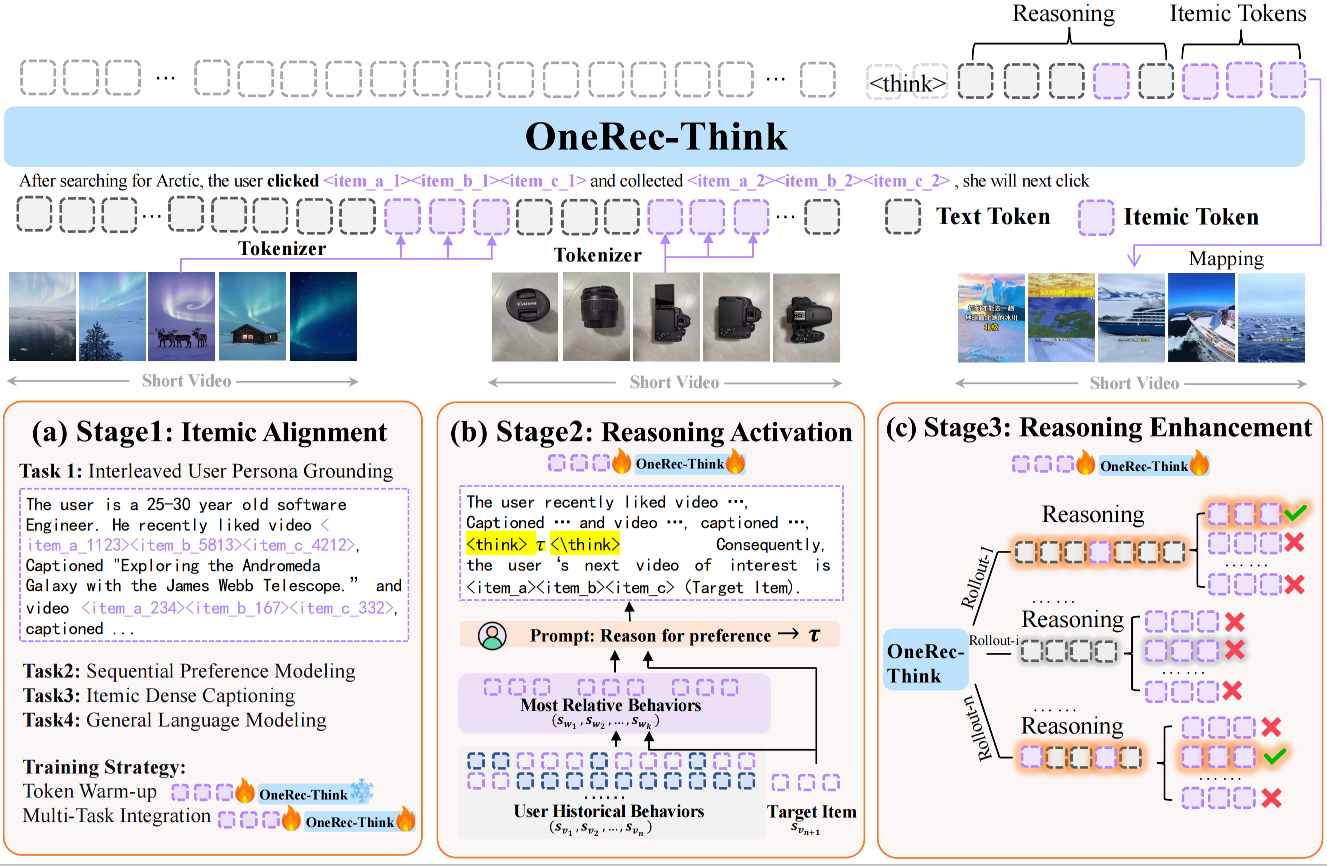This screenshot has height=866, width=1327.
Task: Click the <think> token box
Action: click(x=906, y=84)
